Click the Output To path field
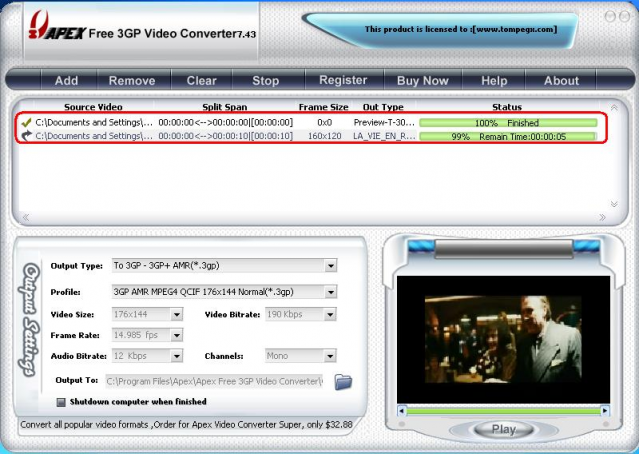This screenshot has width=639, height=454. tap(214, 381)
